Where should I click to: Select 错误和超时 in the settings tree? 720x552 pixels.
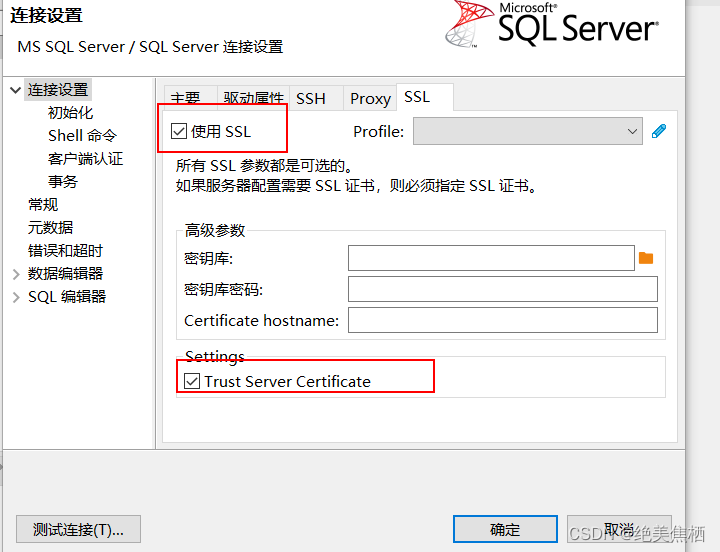[65, 251]
